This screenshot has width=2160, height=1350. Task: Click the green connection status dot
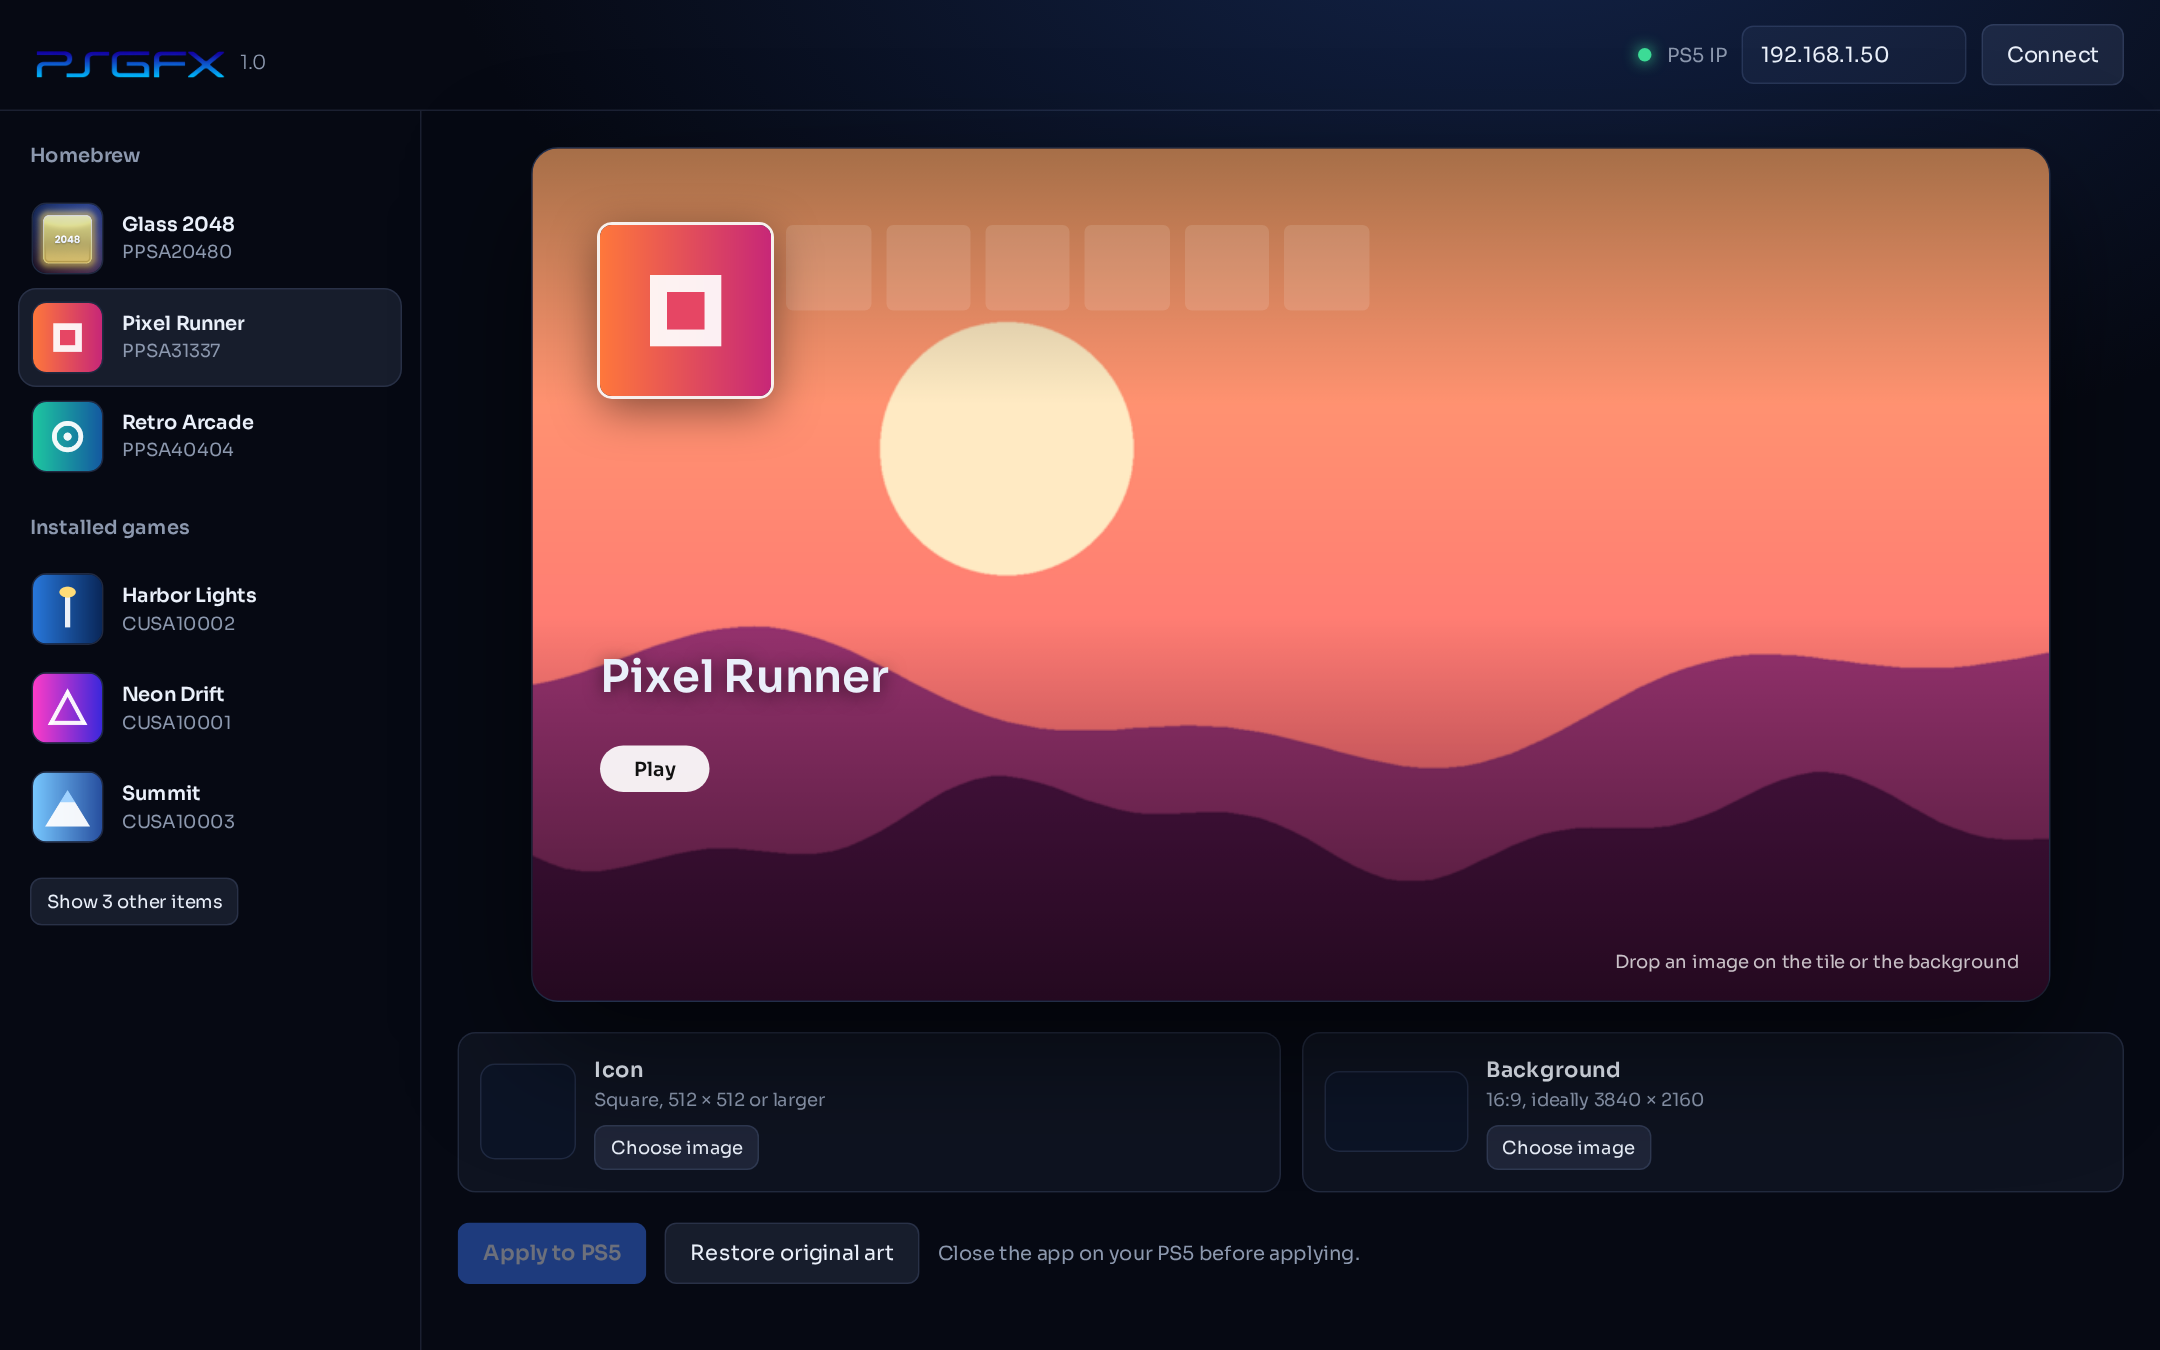[1644, 55]
